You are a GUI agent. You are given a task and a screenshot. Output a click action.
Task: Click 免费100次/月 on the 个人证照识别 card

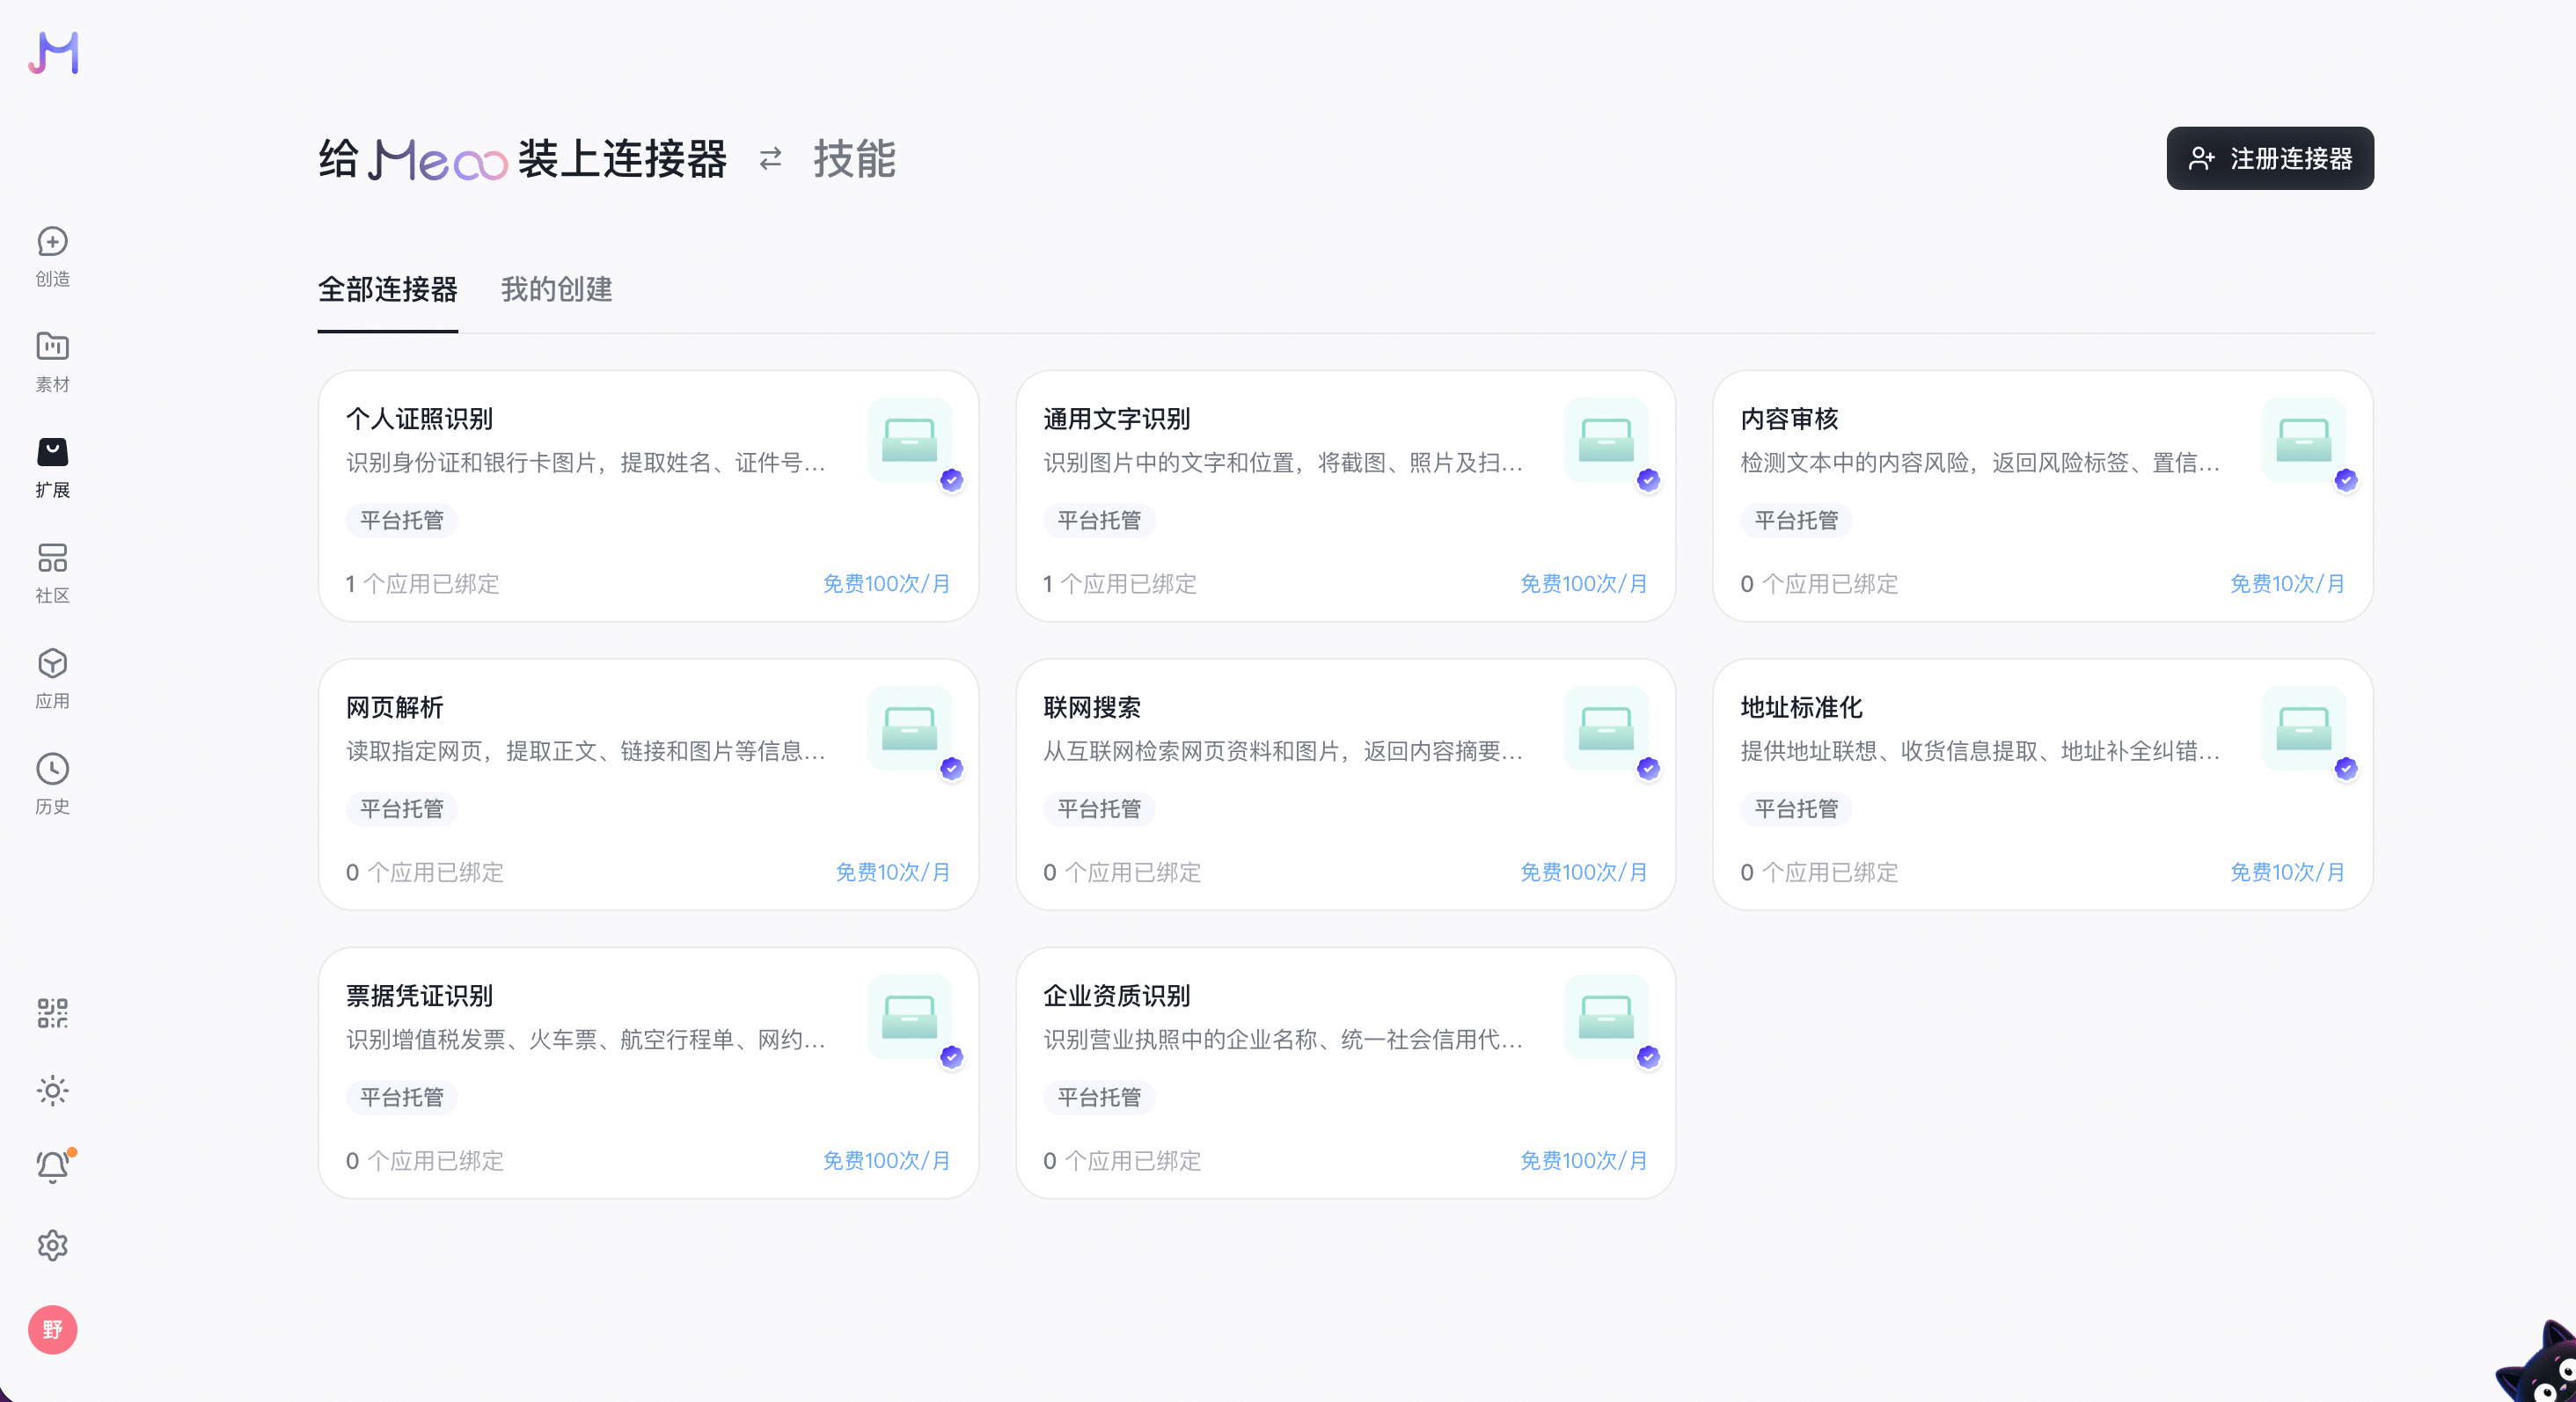click(x=886, y=584)
